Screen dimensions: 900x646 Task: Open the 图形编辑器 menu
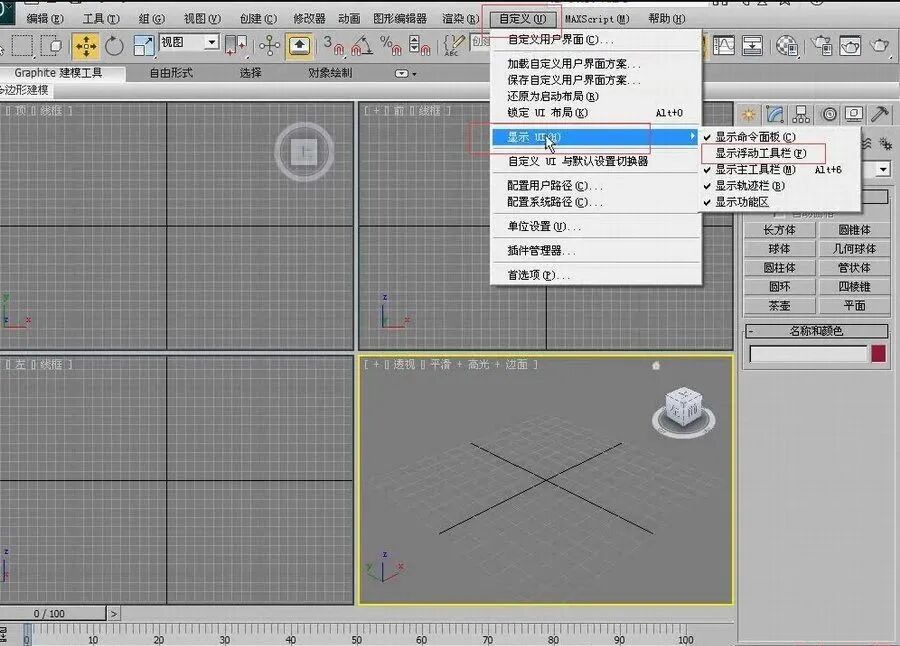click(x=400, y=19)
